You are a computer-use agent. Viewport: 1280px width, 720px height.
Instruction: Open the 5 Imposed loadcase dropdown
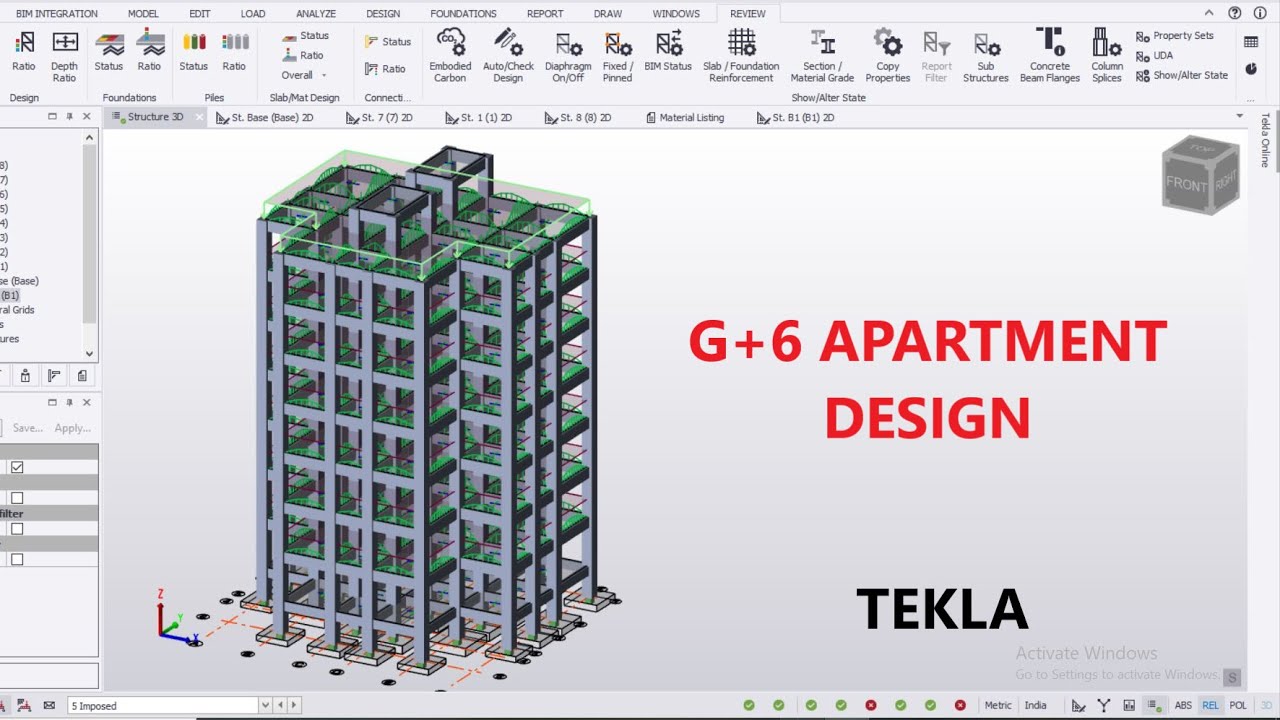tap(265, 706)
